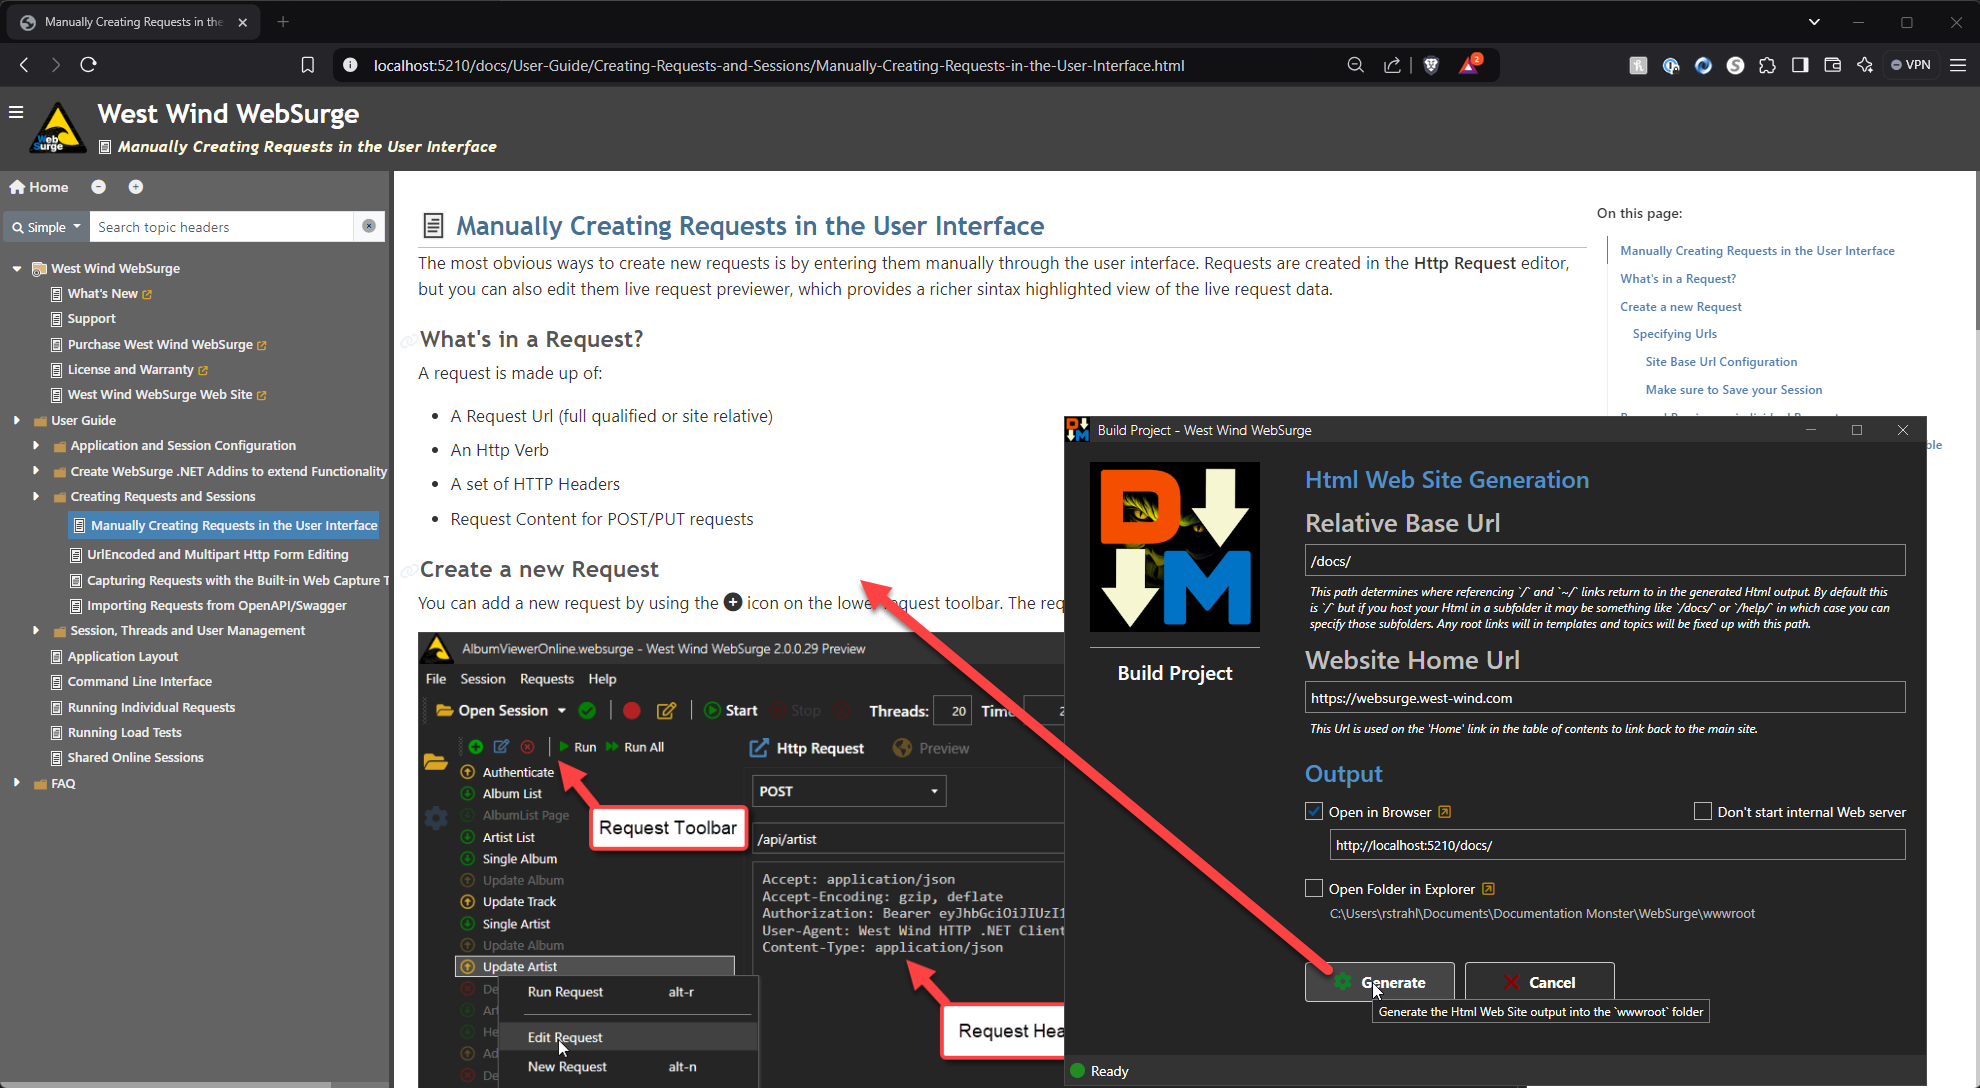
Task: Open the Extensions puzzle-piece icon
Action: (x=1767, y=65)
